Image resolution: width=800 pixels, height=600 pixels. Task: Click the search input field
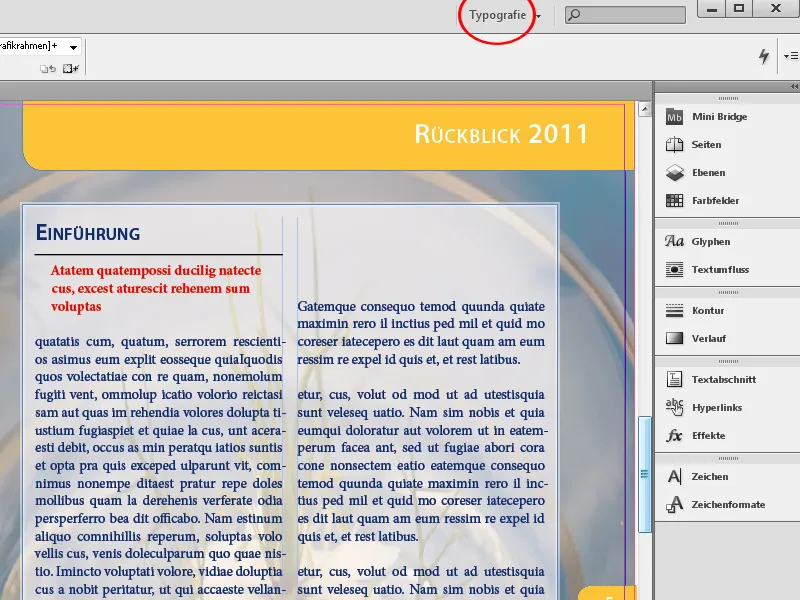coord(625,15)
